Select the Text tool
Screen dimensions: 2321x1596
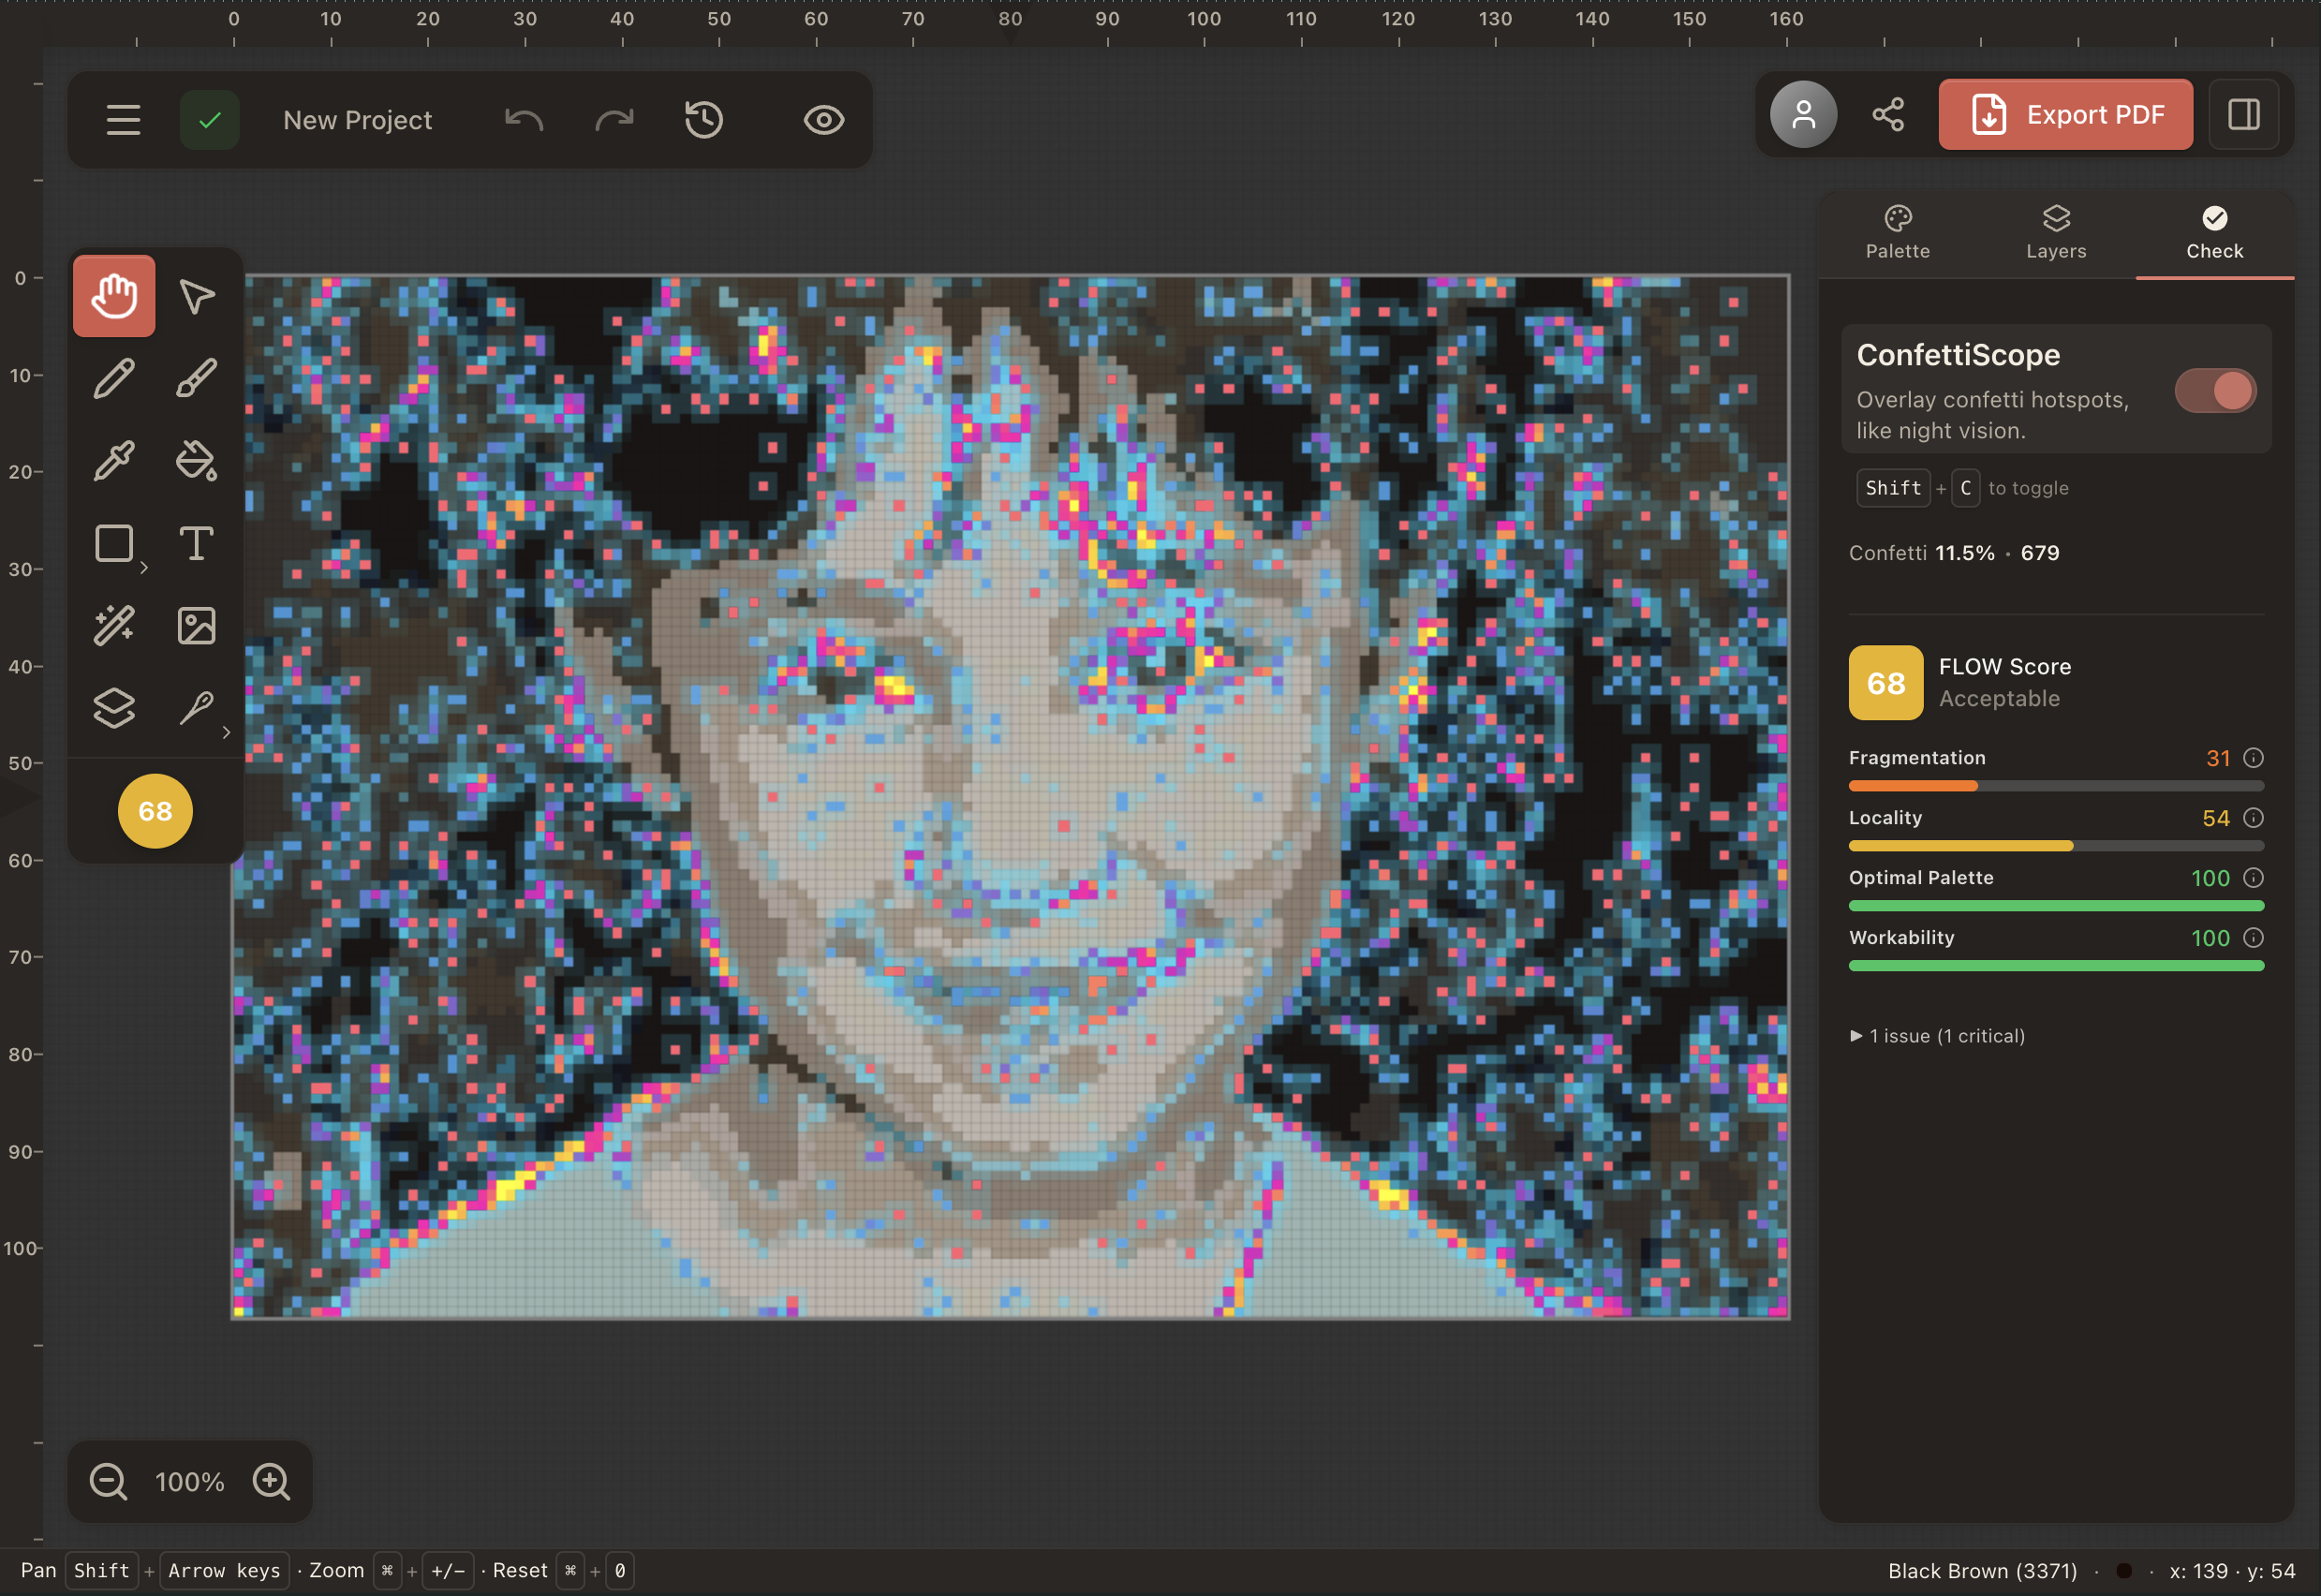point(196,544)
